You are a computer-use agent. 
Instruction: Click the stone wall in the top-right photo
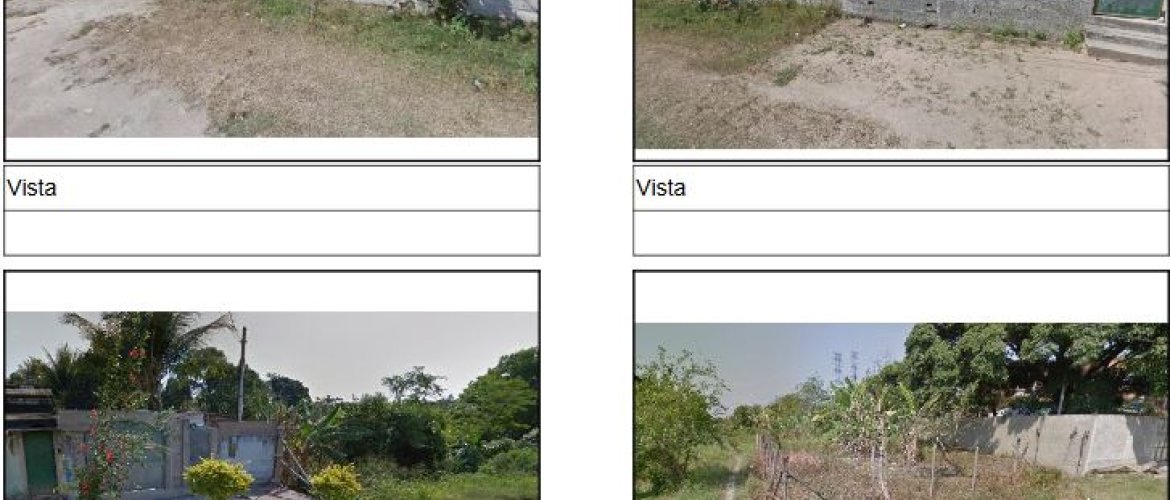pyautogui.click(x=966, y=13)
